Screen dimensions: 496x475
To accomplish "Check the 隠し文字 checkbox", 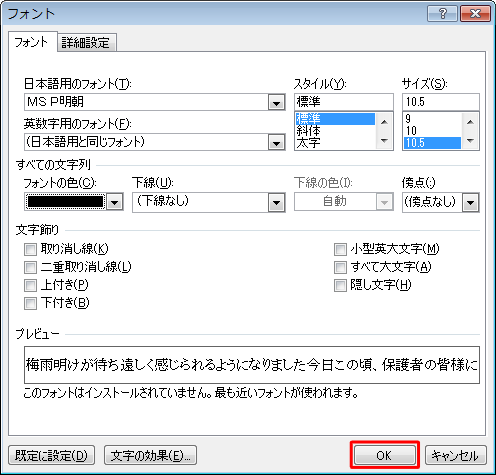I will 340,285.
